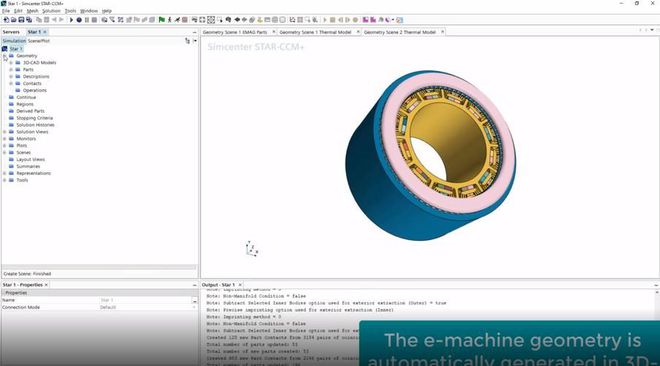Click the tree layout icon beside Scene/Plot
The image size is (660, 366).
187,41
